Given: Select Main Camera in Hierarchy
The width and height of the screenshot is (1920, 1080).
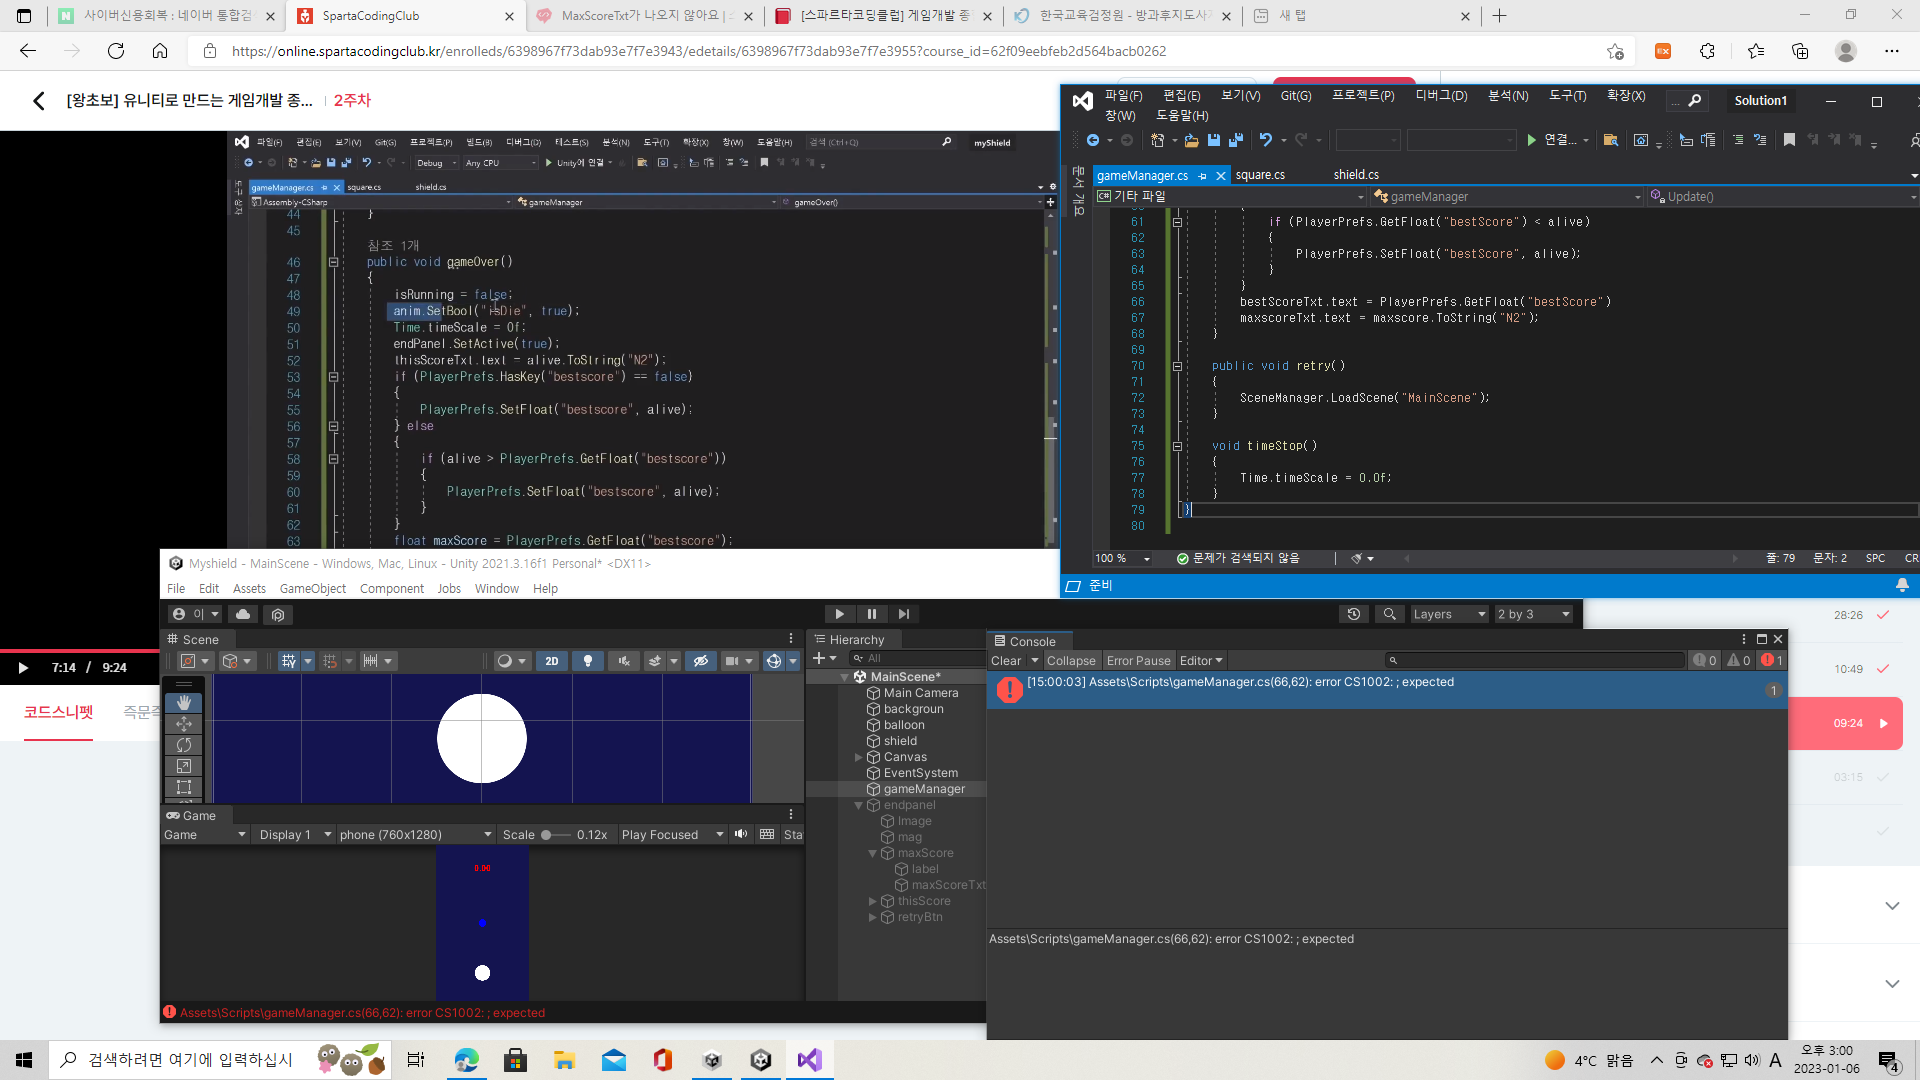Looking at the screenshot, I should [x=920, y=693].
